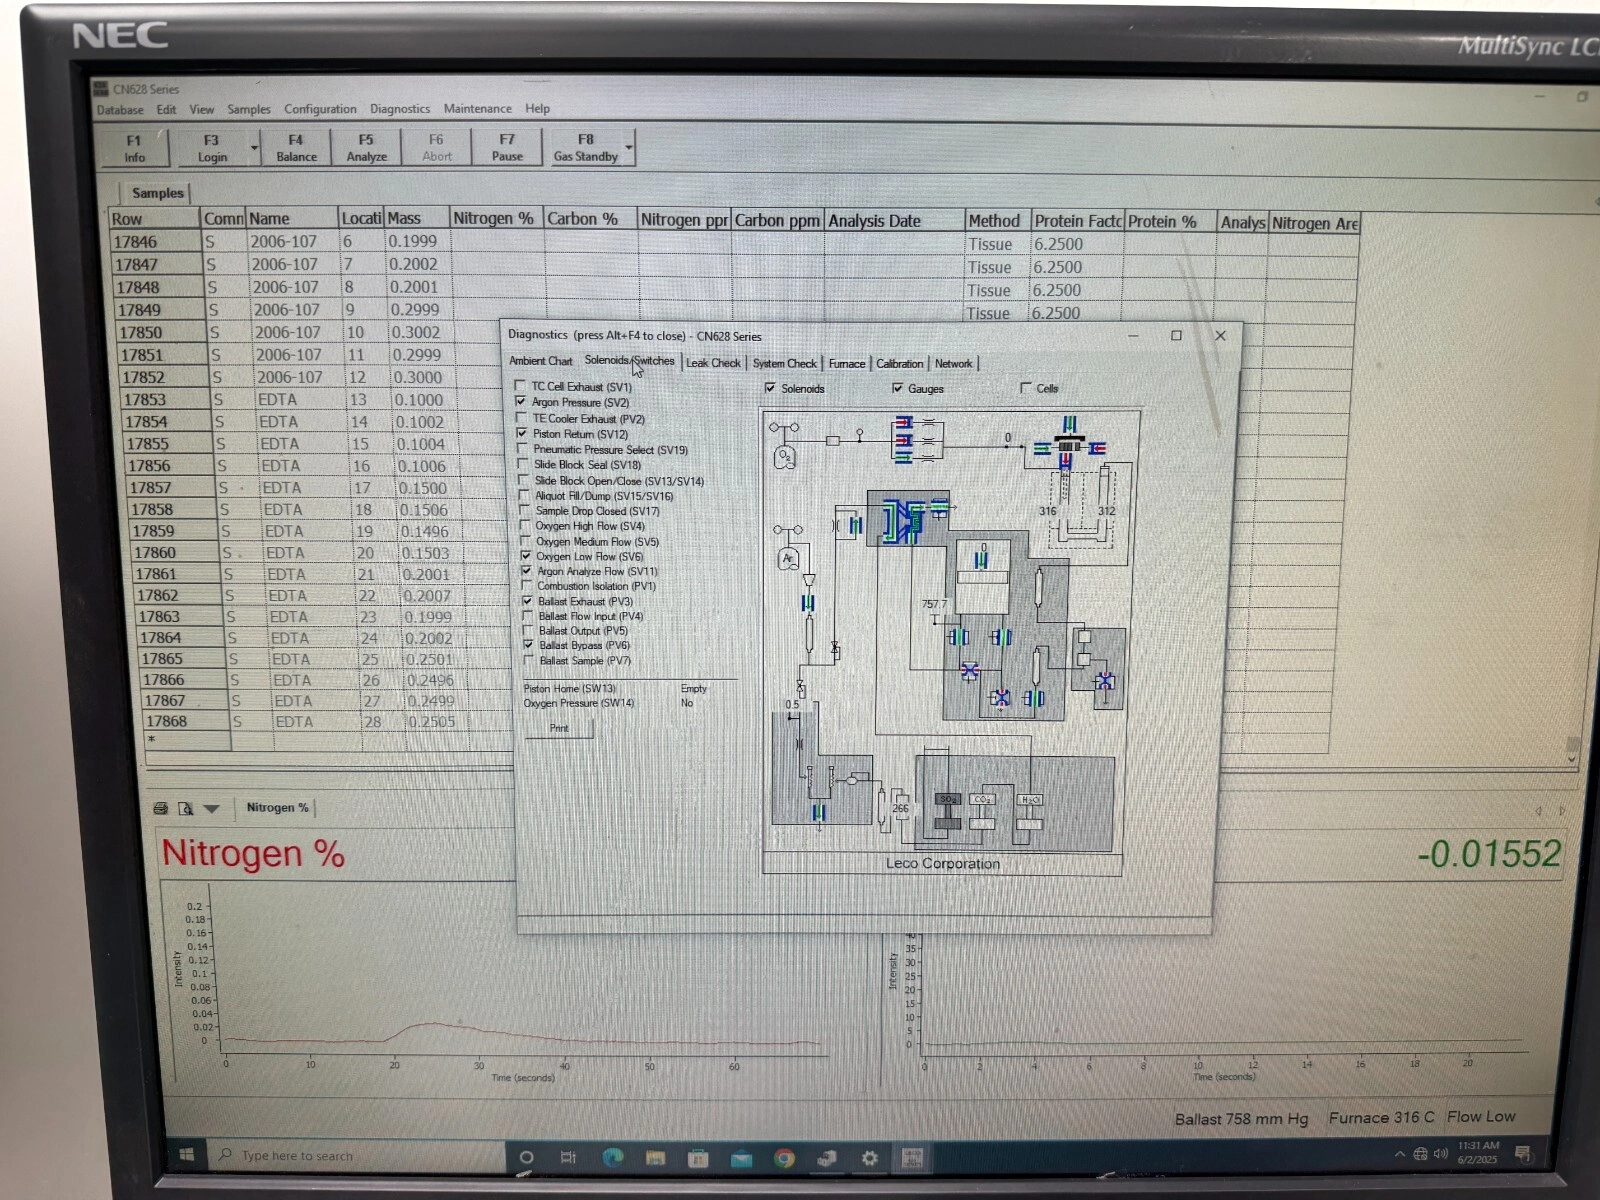Screen dimensions: 1600x1200
Task: Click the F1 Info toolbar button
Action: click(x=134, y=148)
